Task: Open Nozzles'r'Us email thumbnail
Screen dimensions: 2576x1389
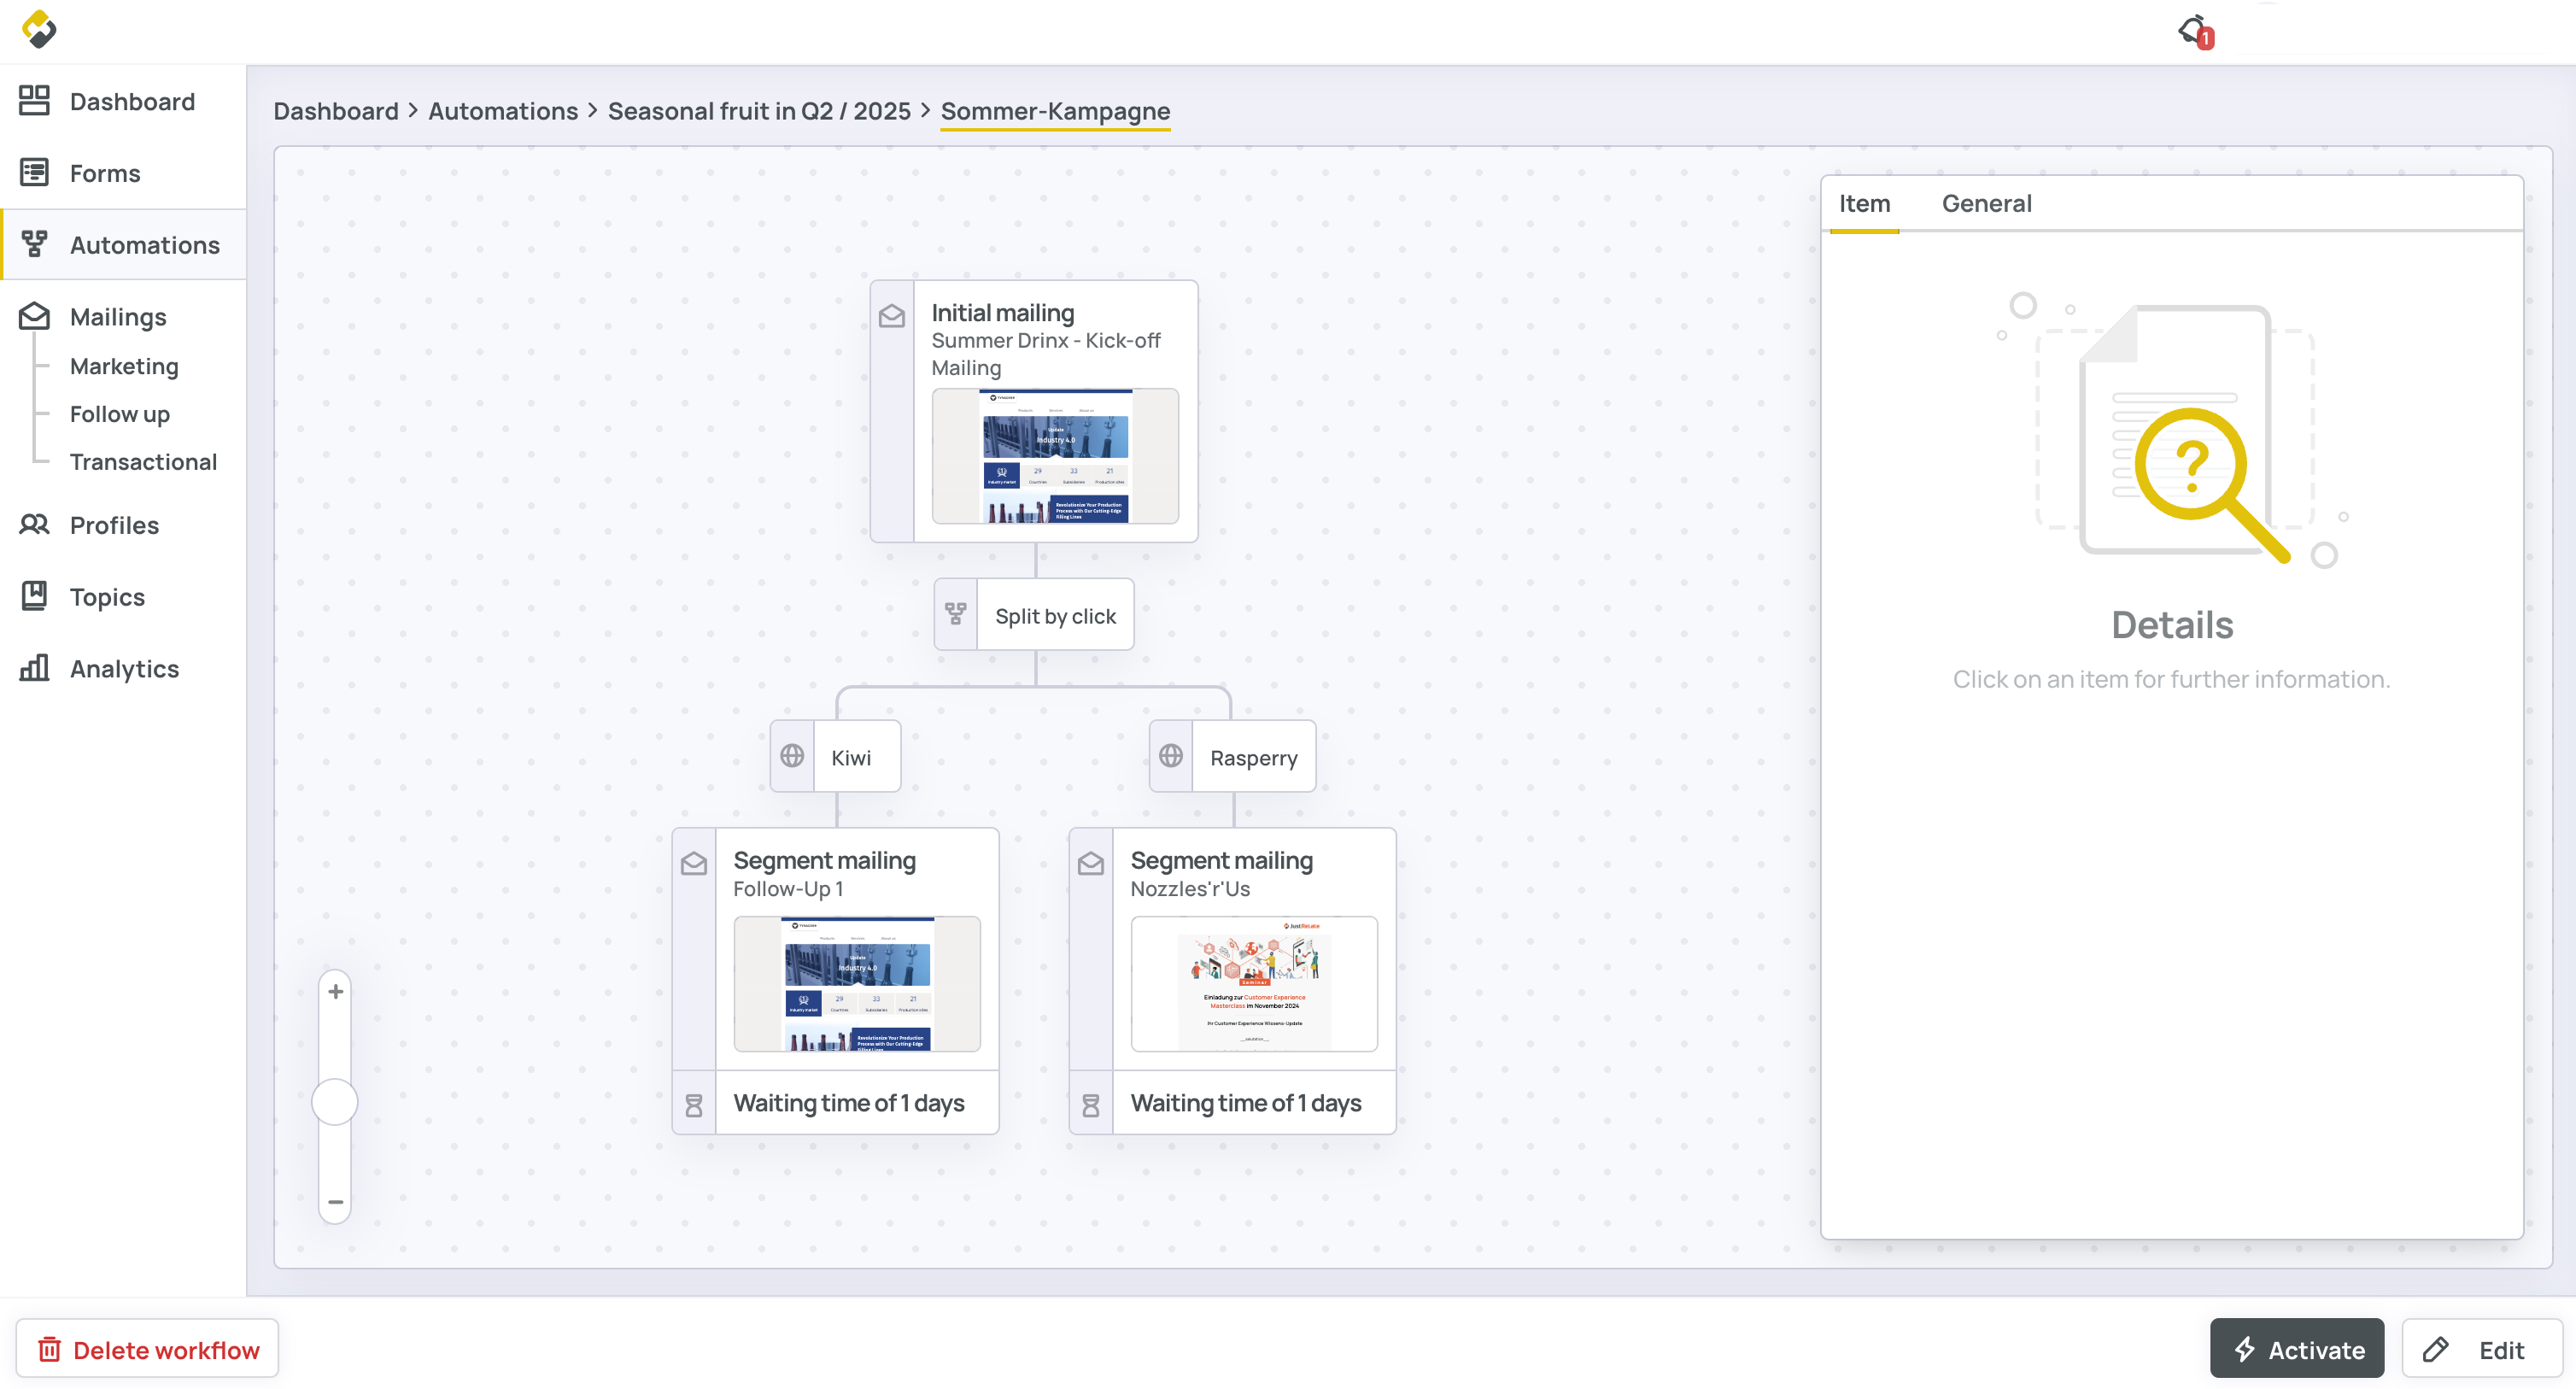Action: pyautogui.click(x=1254, y=984)
